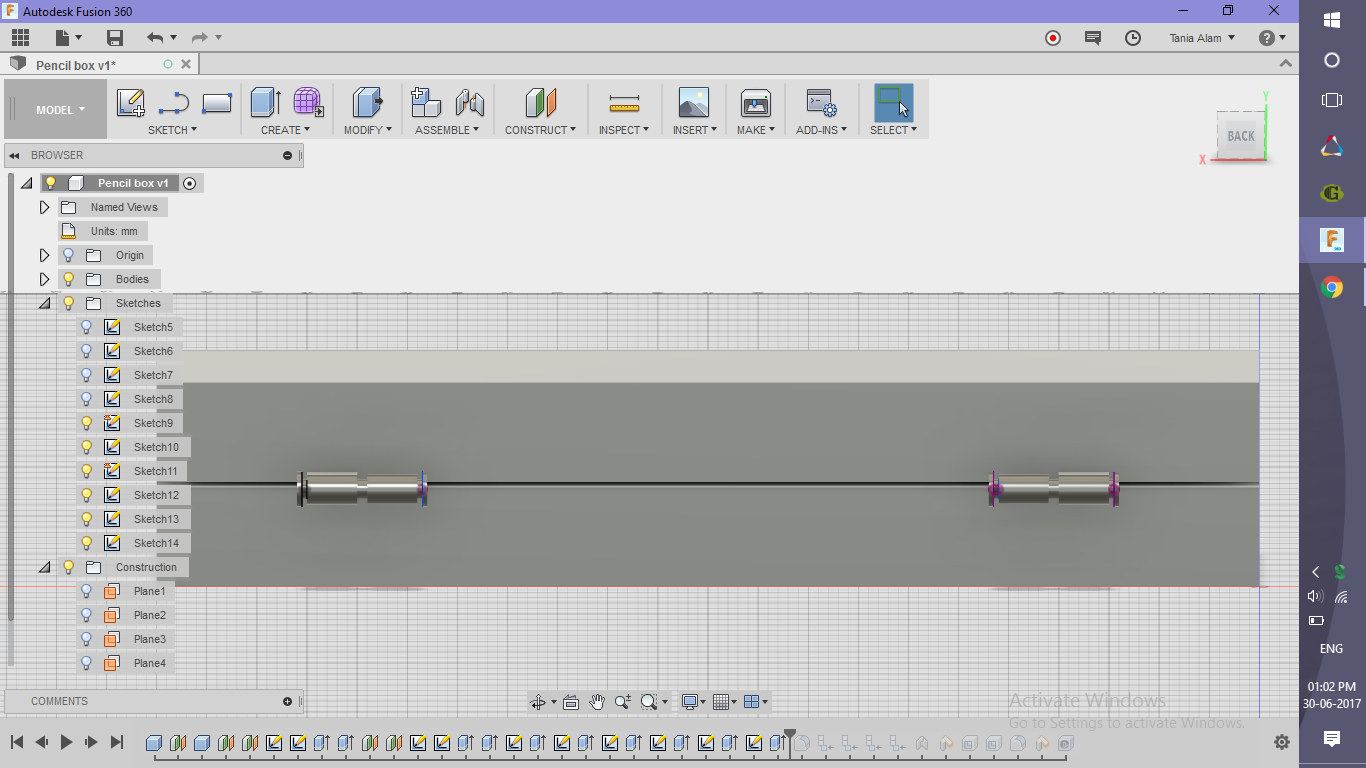Click the BACK face of view cube
The width and height of the screenshot is (1366, 768).
pos(1241,136)
